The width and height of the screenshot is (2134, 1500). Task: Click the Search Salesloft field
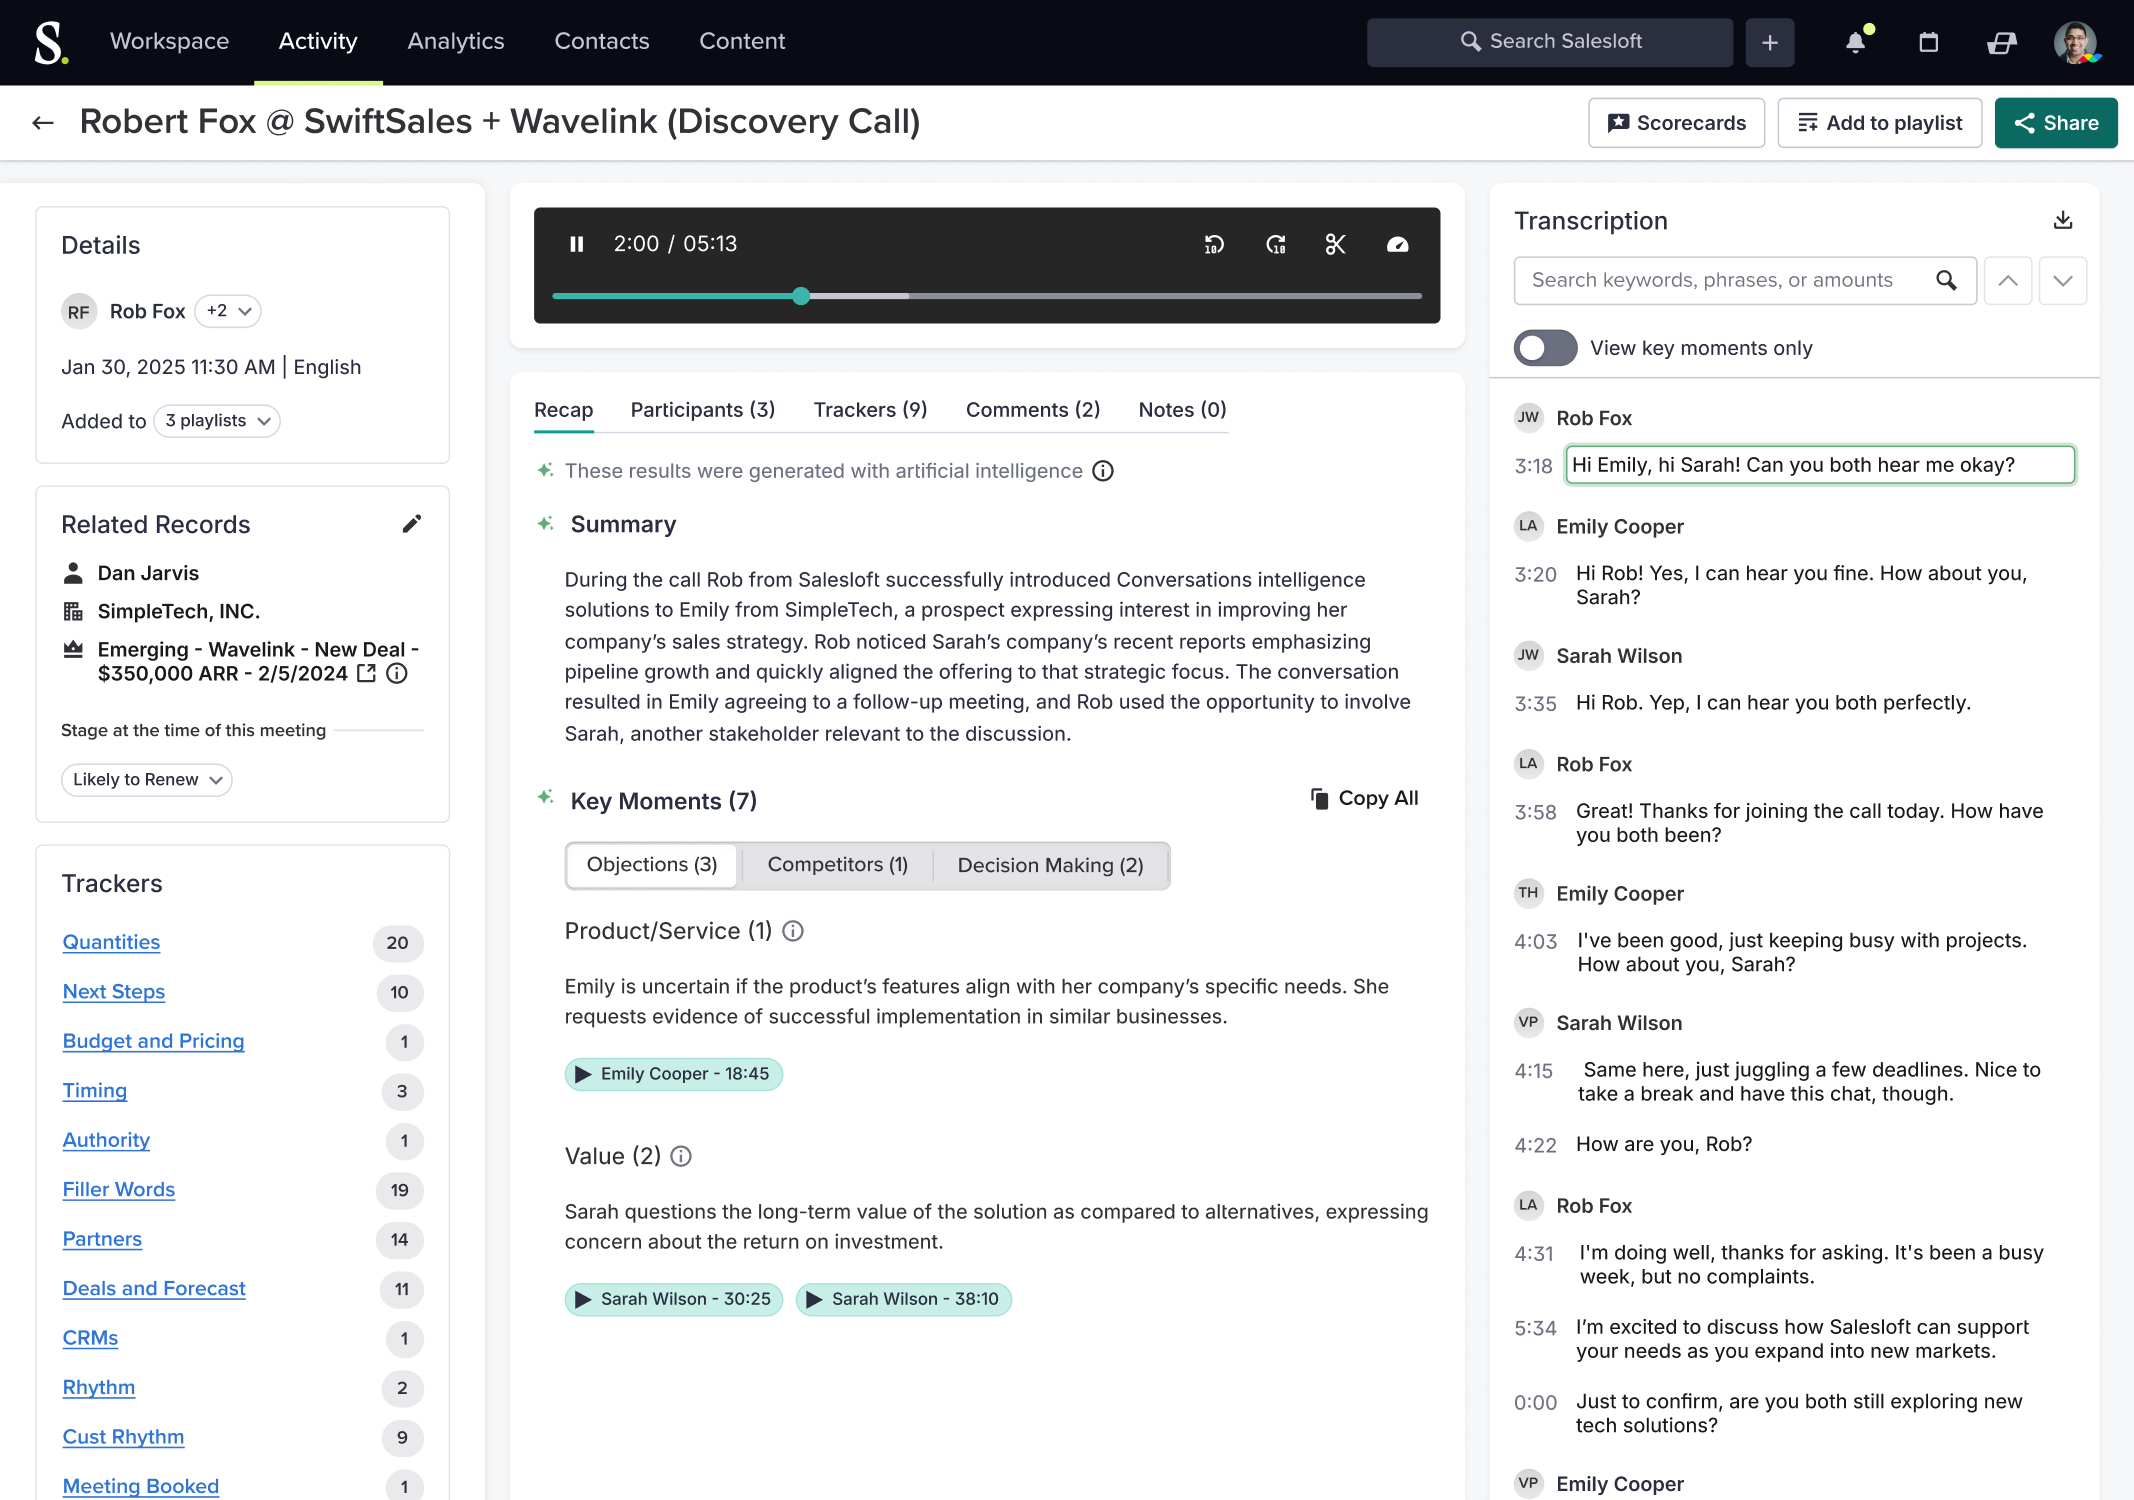coord(1550,42)
